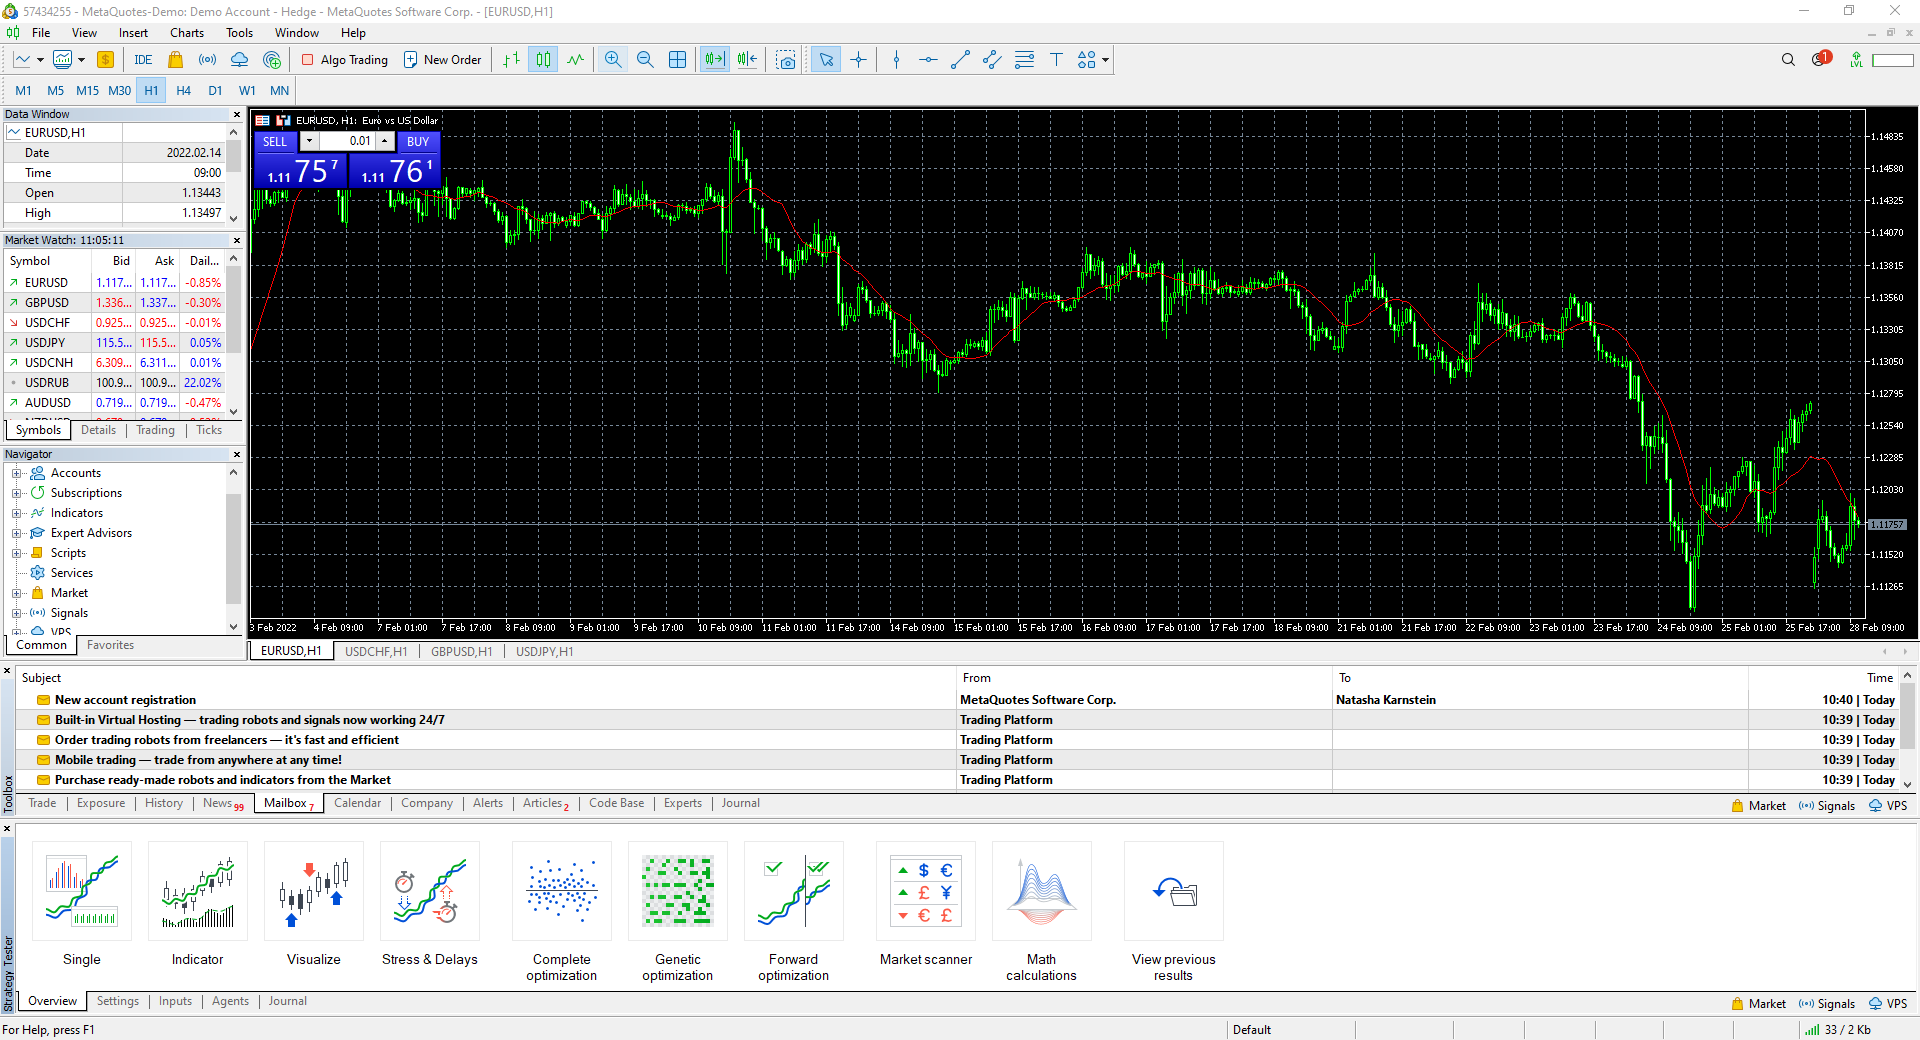Select the Text label tool
1920x1040 pixels.
tap(1056, 60)
